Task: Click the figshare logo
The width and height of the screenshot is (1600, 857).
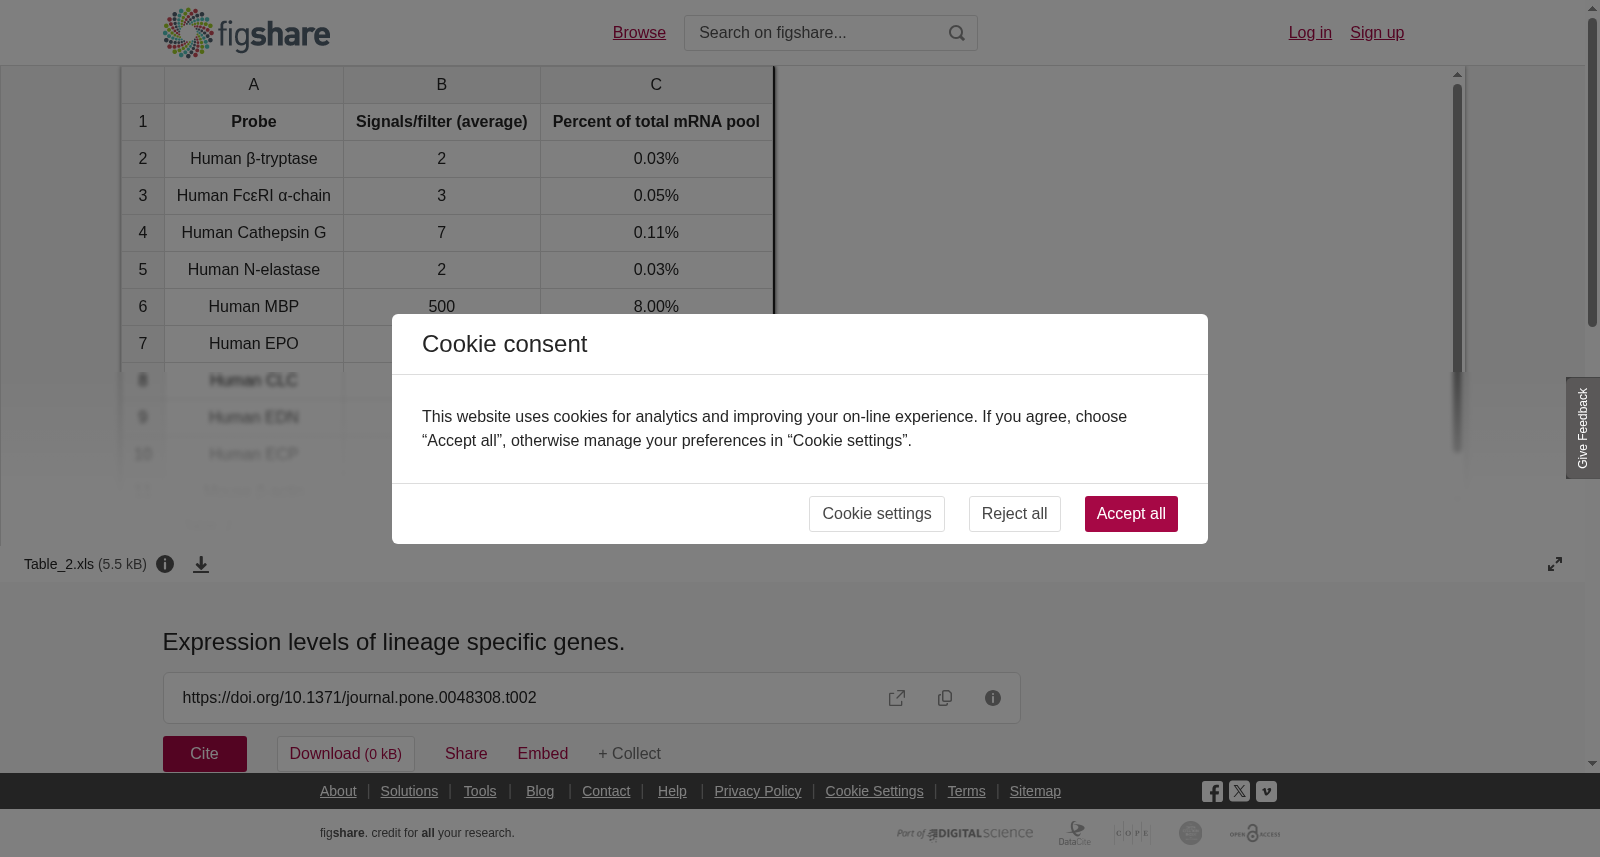Action: click(x=246, y=33)
